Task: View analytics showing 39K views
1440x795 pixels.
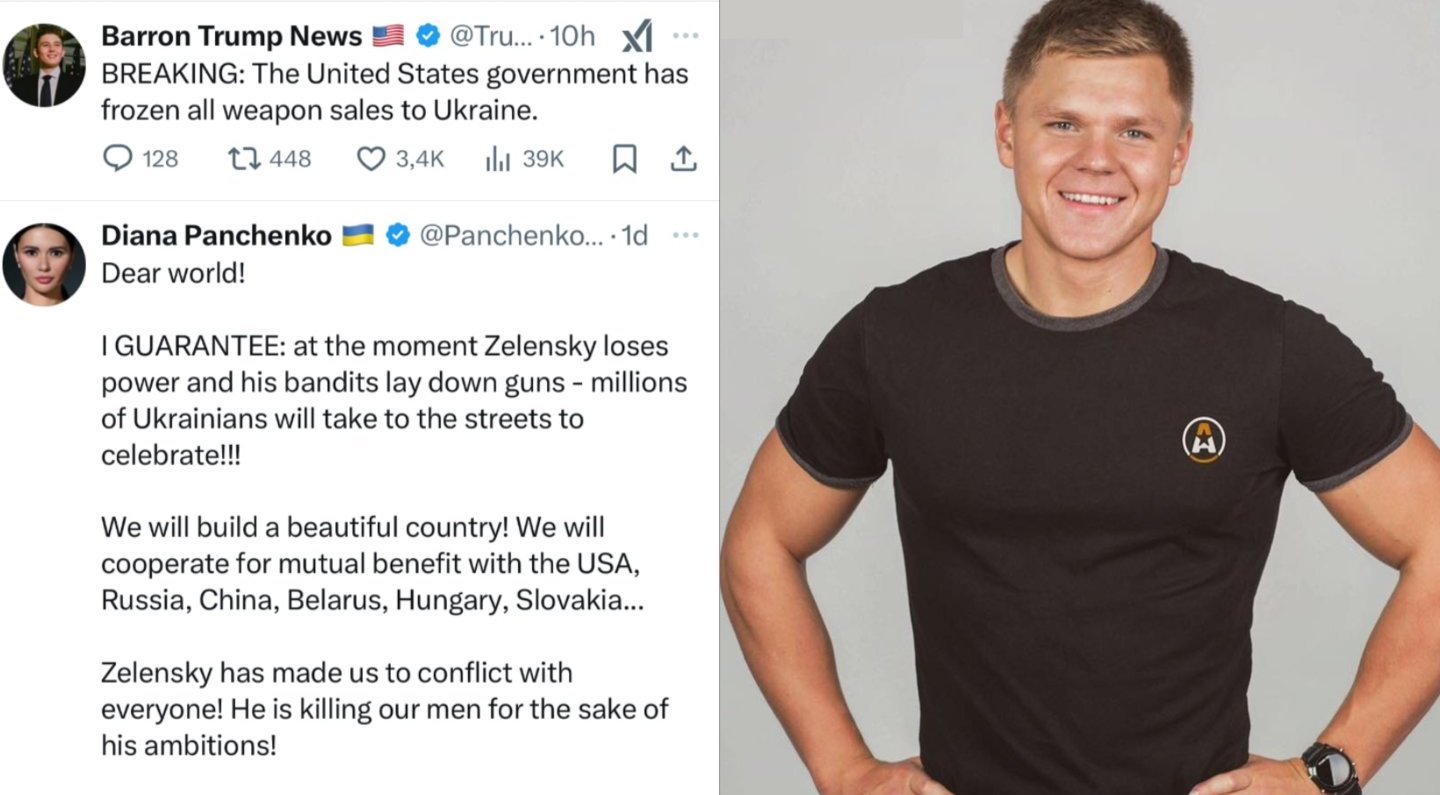Action: click(x=498, y=158)
